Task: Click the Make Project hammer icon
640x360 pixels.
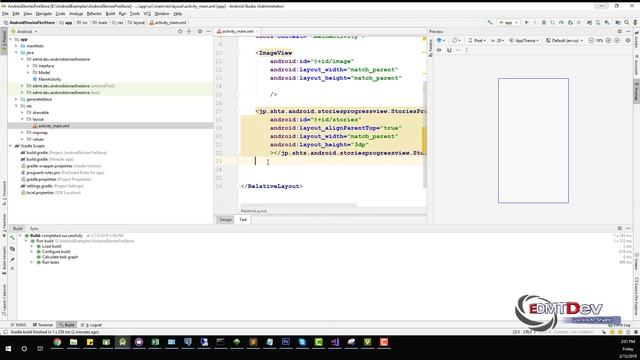Action: point(490,22)
